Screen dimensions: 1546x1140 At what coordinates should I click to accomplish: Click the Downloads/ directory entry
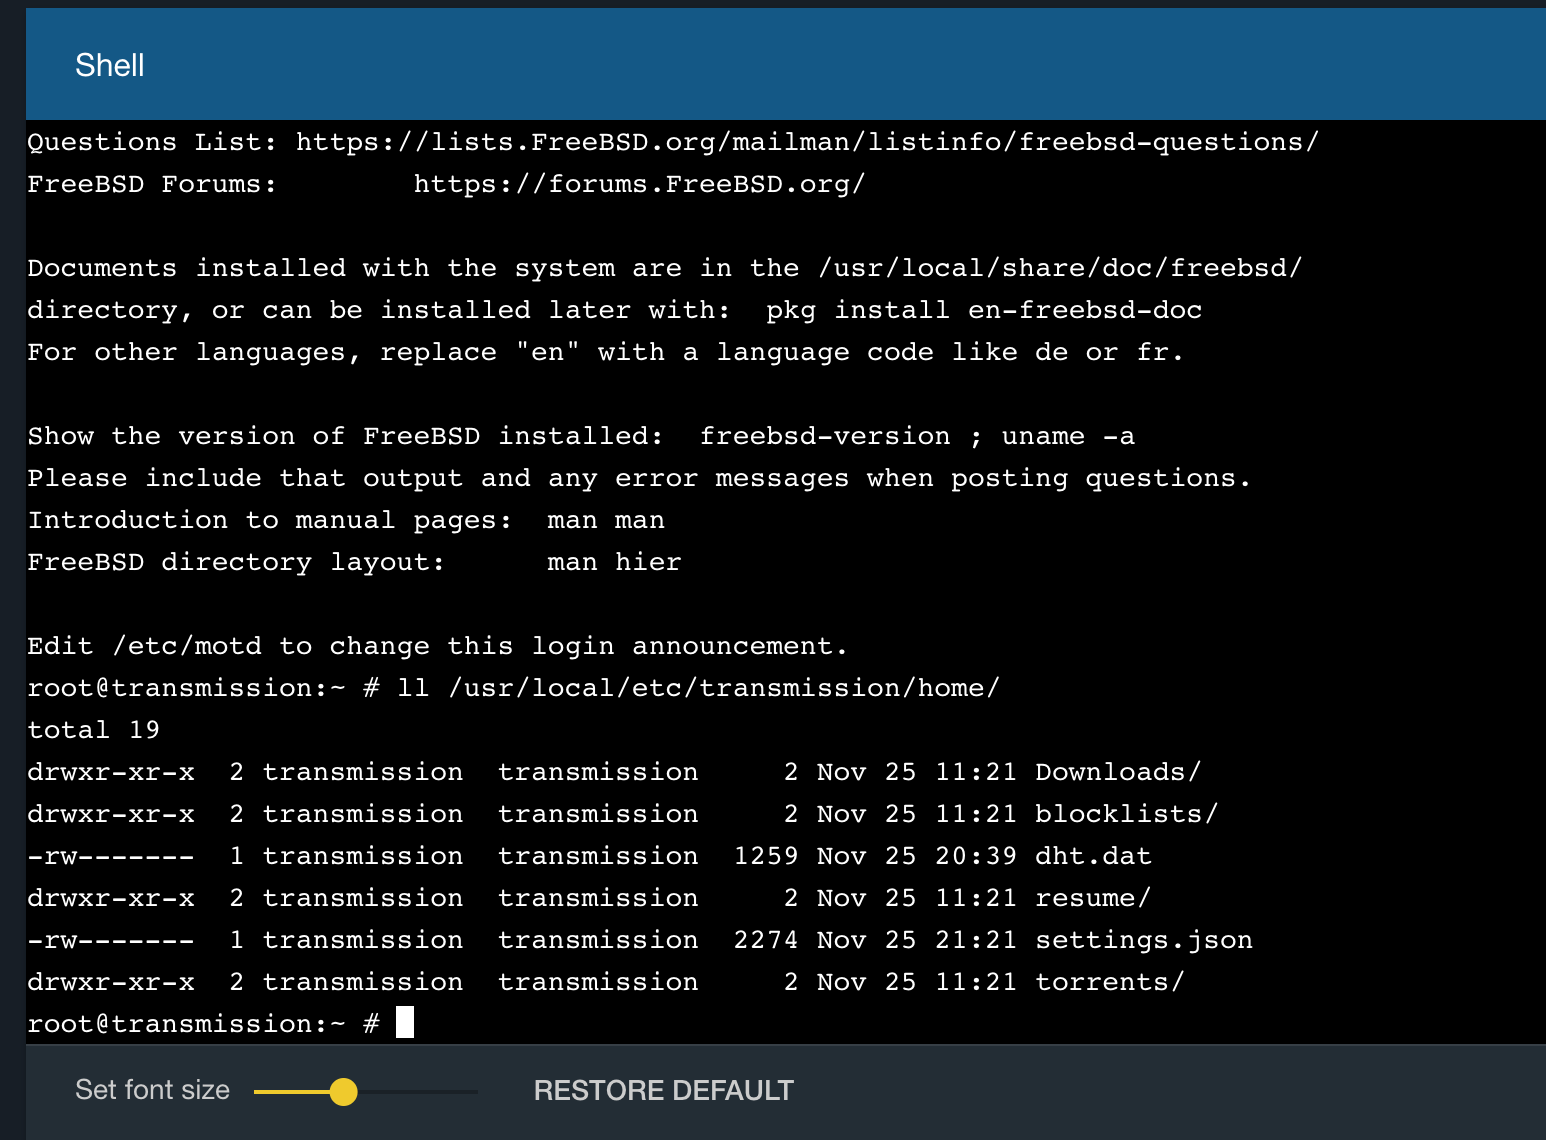point(1118,772)
